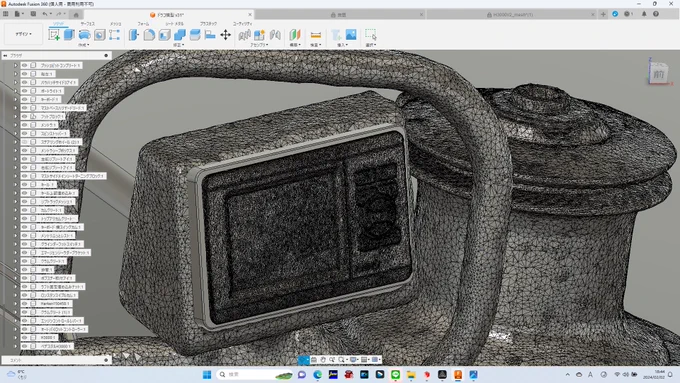Select the Combine tool
This screenshot has width=680, height=383.
pos(180,35)
